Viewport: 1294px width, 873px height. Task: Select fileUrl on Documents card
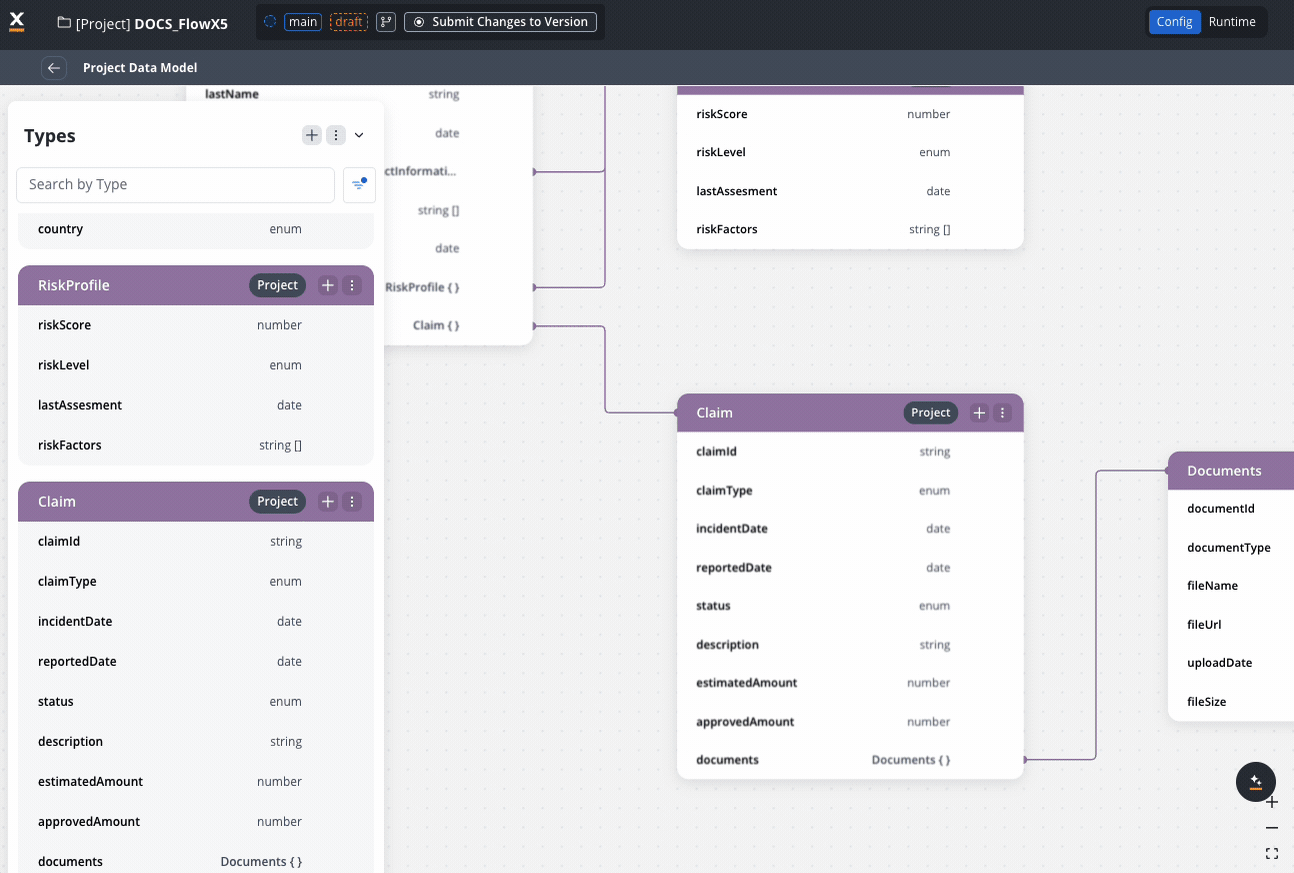(1231, 625)
